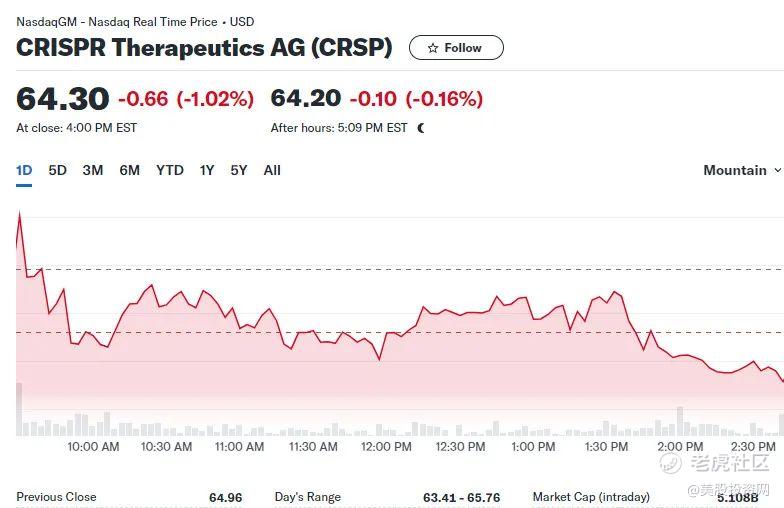Screen dimensions: 784x508
Task: Click the 12:00 PM time axis label
Action: point(386,447)
